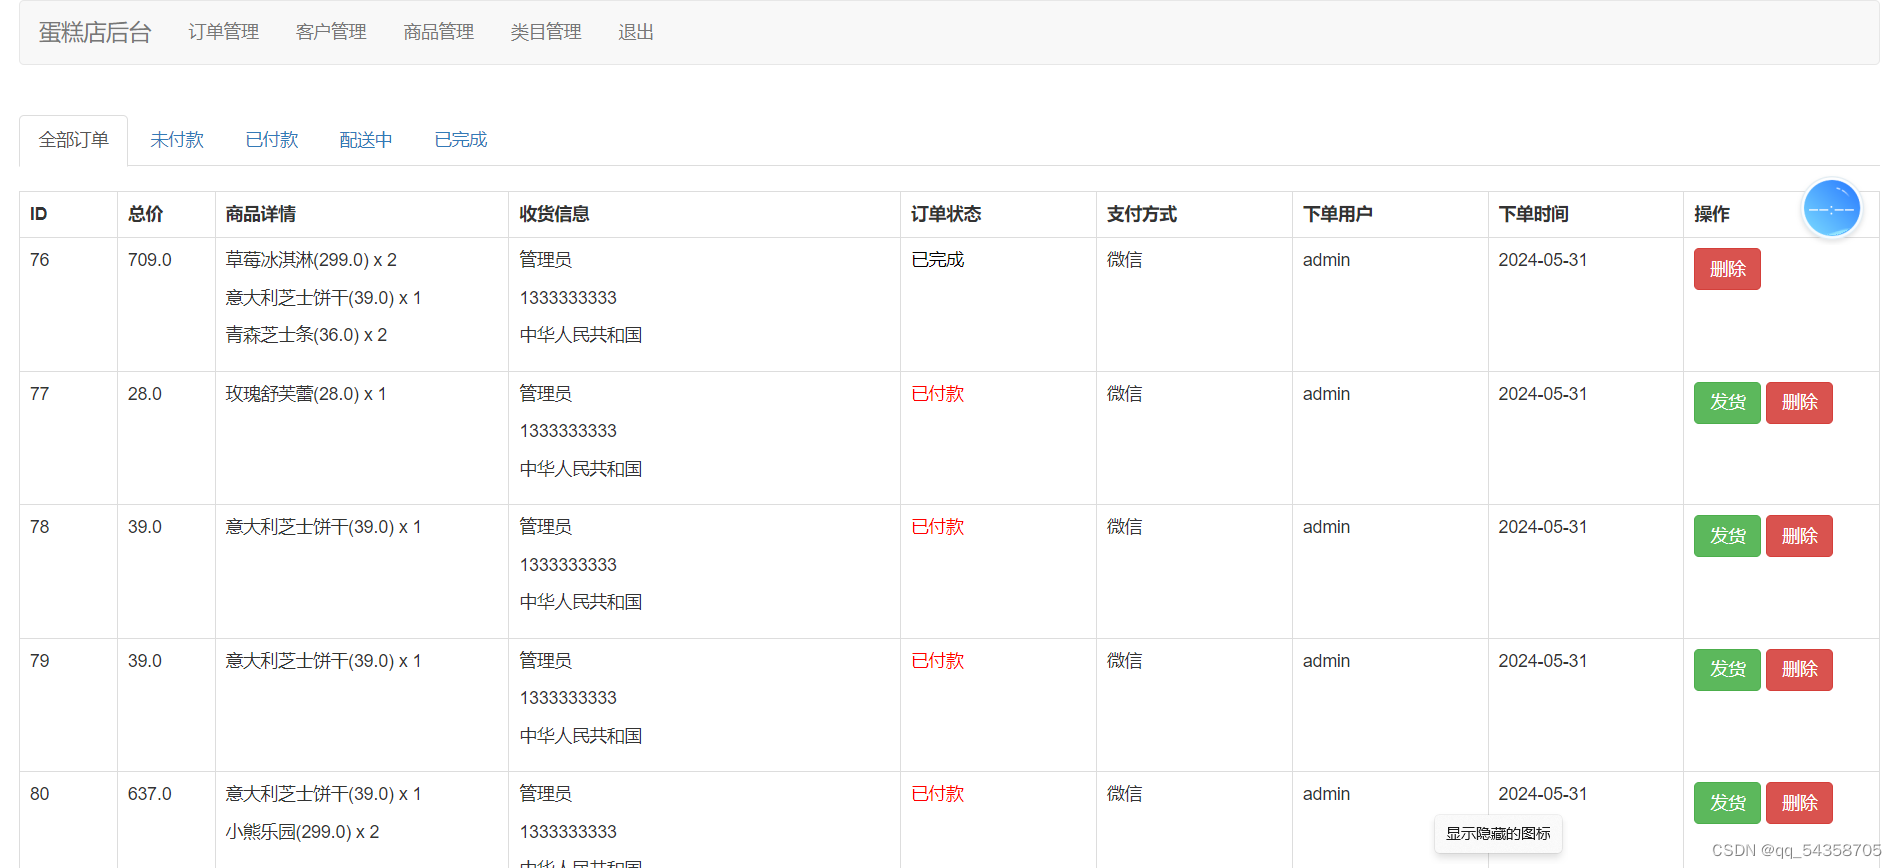Click 玫瑰舒芙蕾(28.0) x 1 item

pos(306,394)
